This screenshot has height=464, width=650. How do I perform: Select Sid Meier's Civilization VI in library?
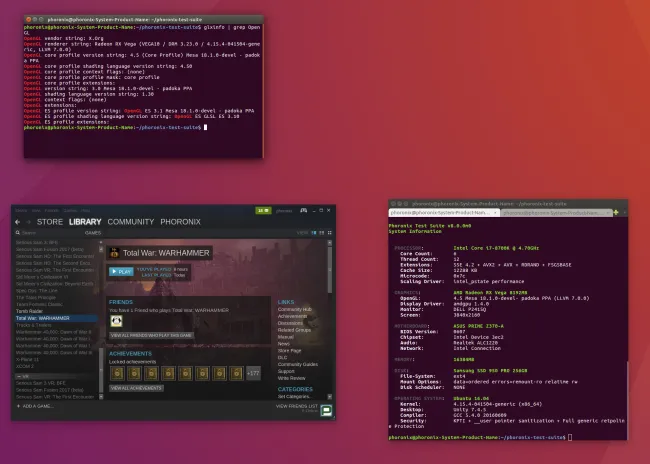pyautogui.click(x=42, y=277)
